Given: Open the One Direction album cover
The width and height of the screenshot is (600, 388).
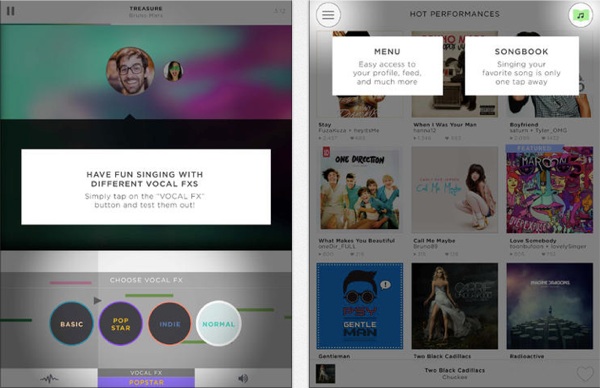Looking at the screenshot, I should tap(360, 189).
